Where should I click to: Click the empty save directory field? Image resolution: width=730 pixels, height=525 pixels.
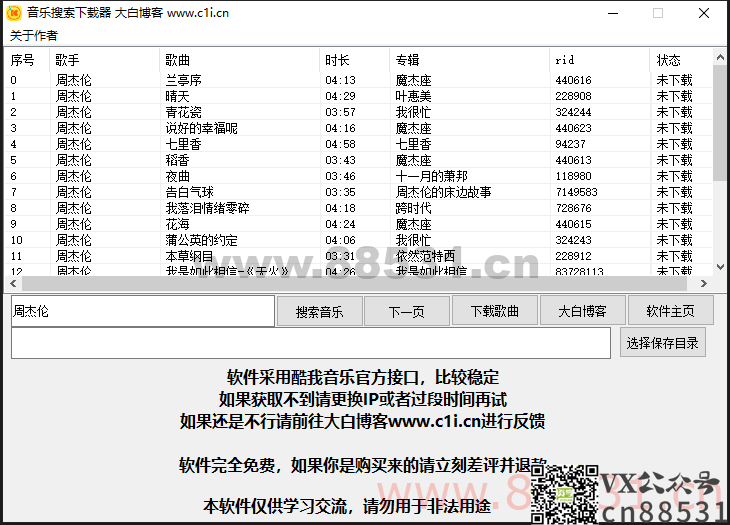click(x=311, y=343)
